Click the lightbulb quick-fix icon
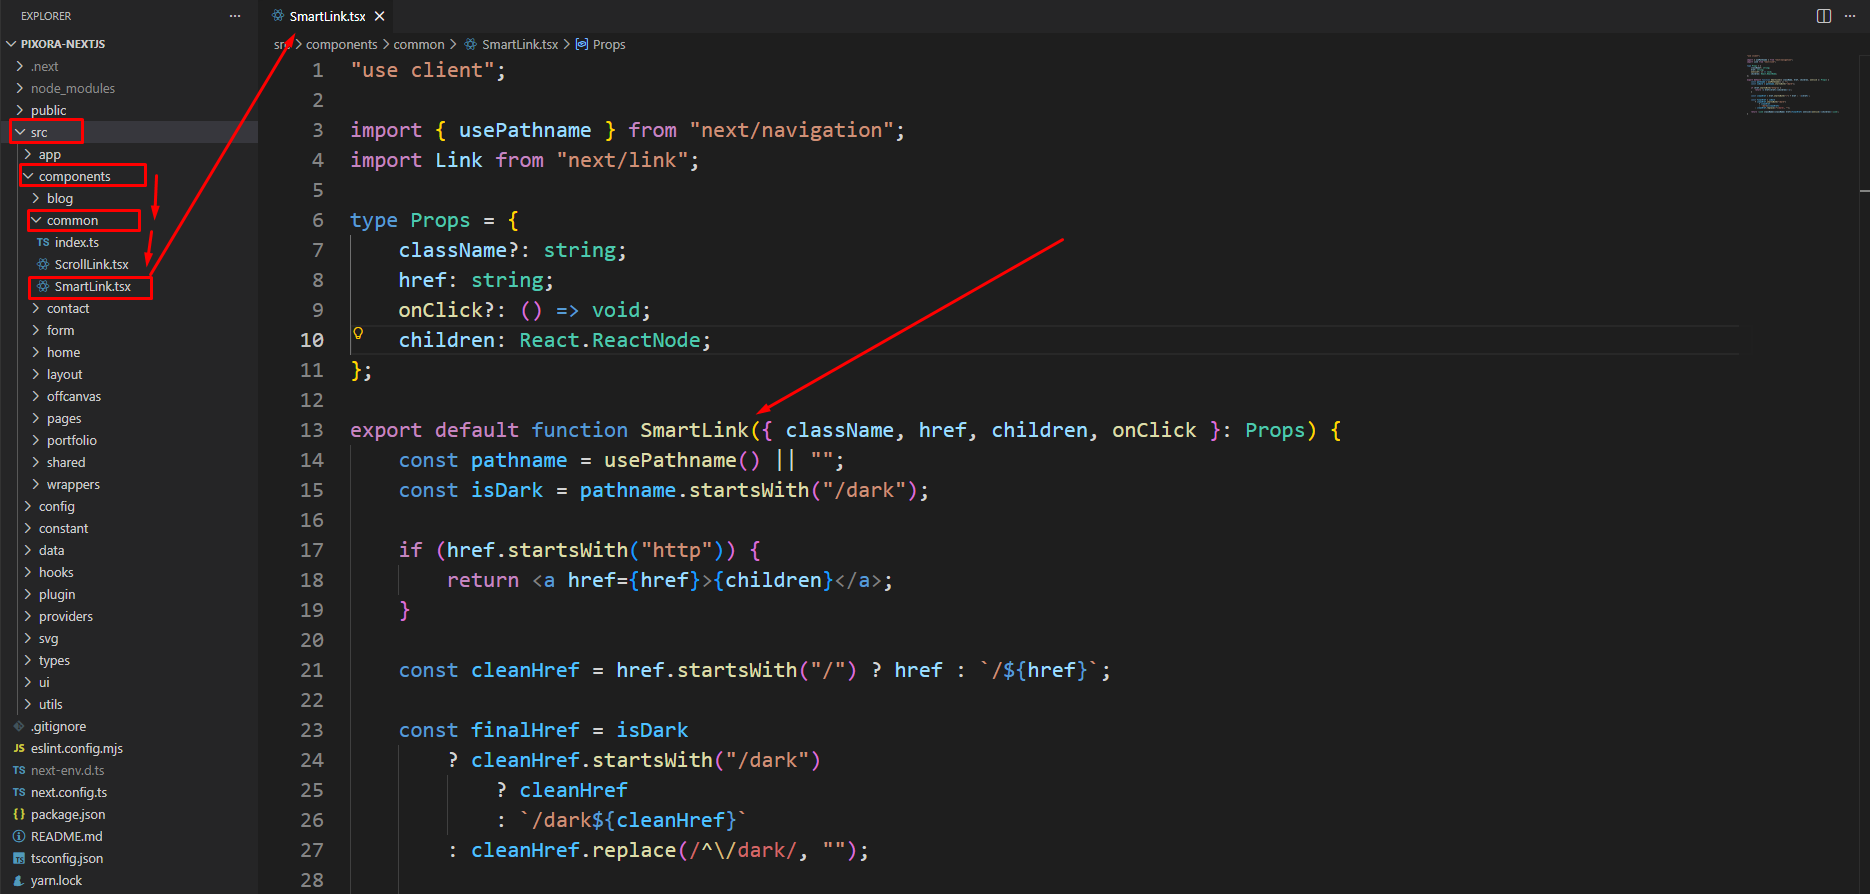 coord(358,333)
